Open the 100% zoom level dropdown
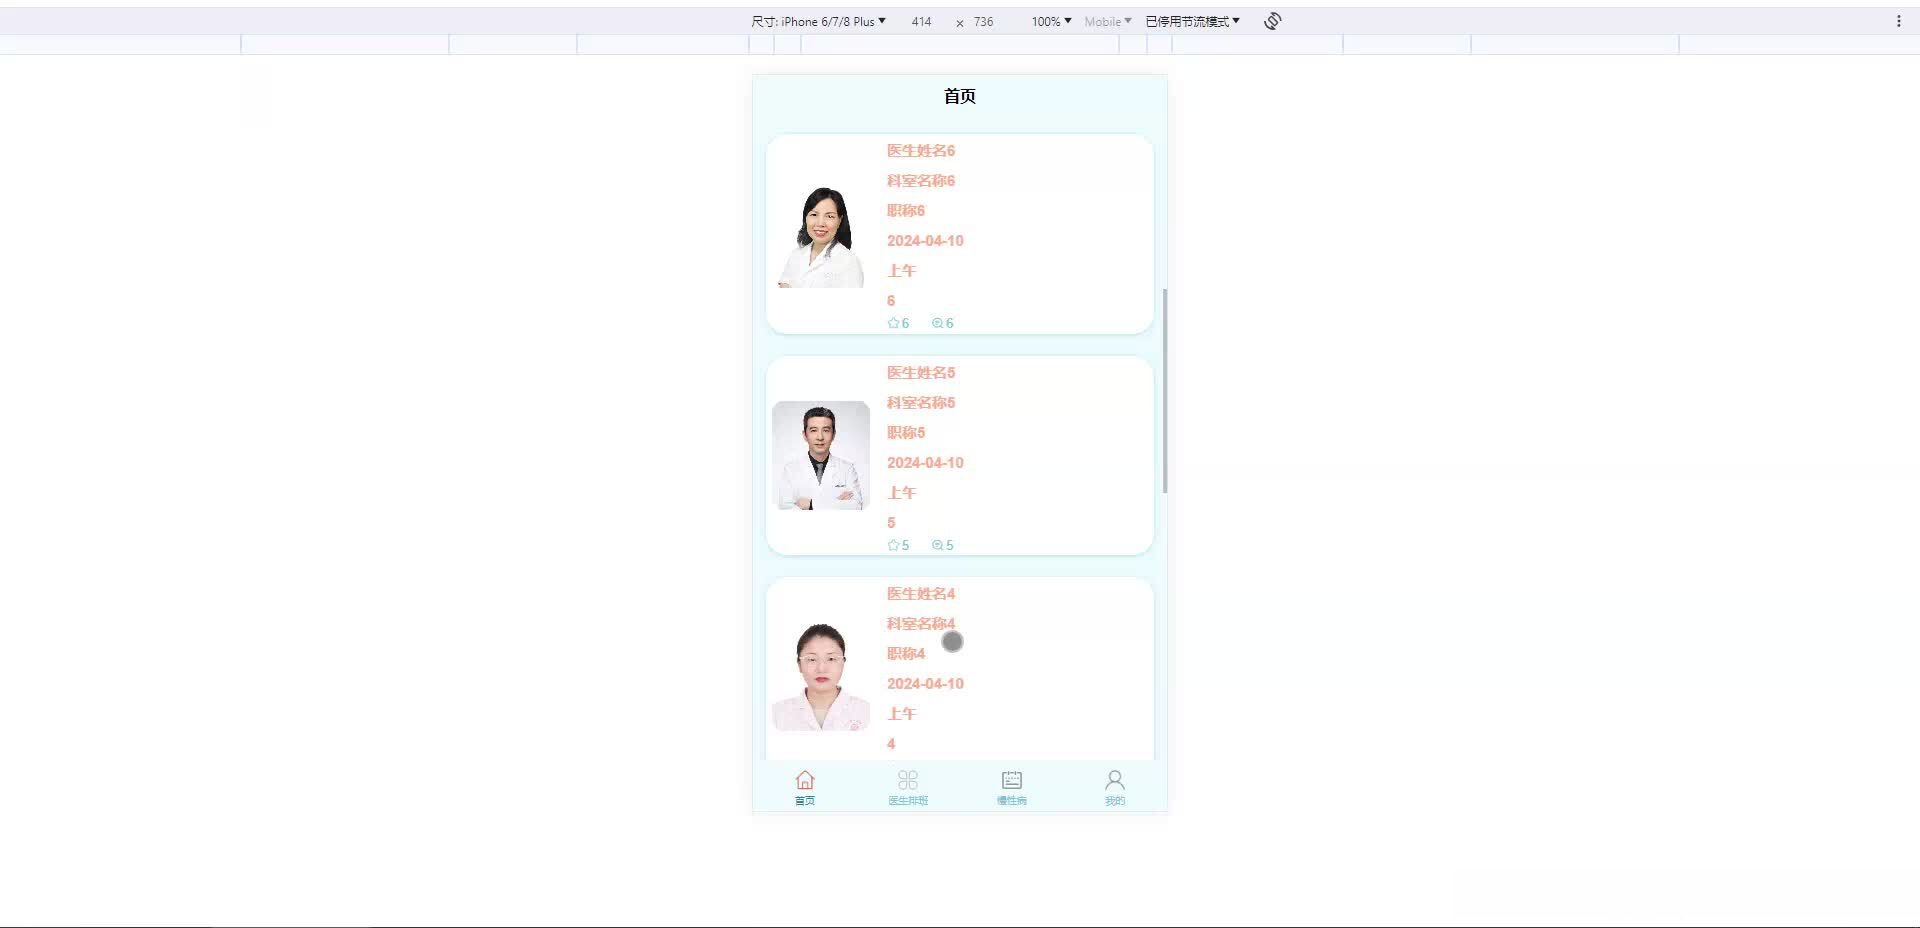The height and width of the screenshot is (928, 1920). pos(1048,20)
